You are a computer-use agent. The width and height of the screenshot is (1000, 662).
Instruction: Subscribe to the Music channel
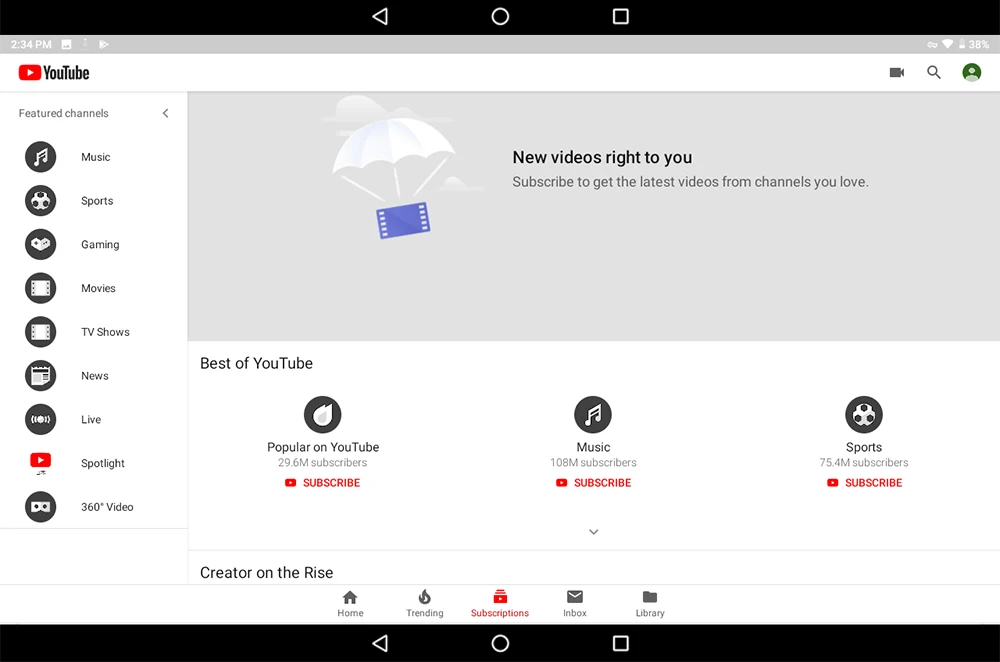pos(593,483)
